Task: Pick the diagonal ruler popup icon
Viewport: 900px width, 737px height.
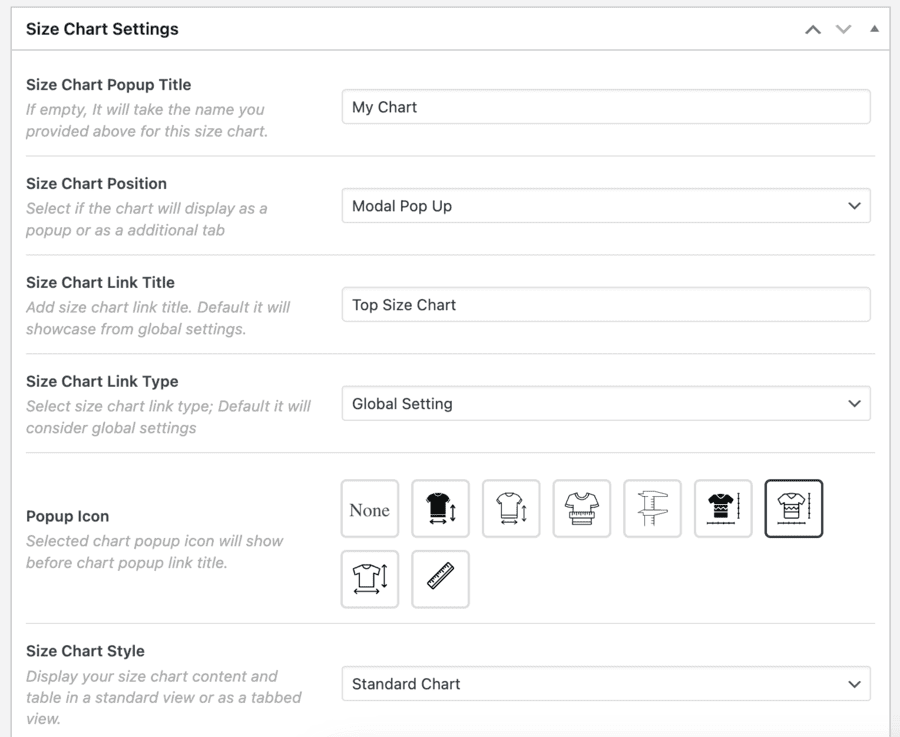Action: pyautogui.click(x=440, y=579)
